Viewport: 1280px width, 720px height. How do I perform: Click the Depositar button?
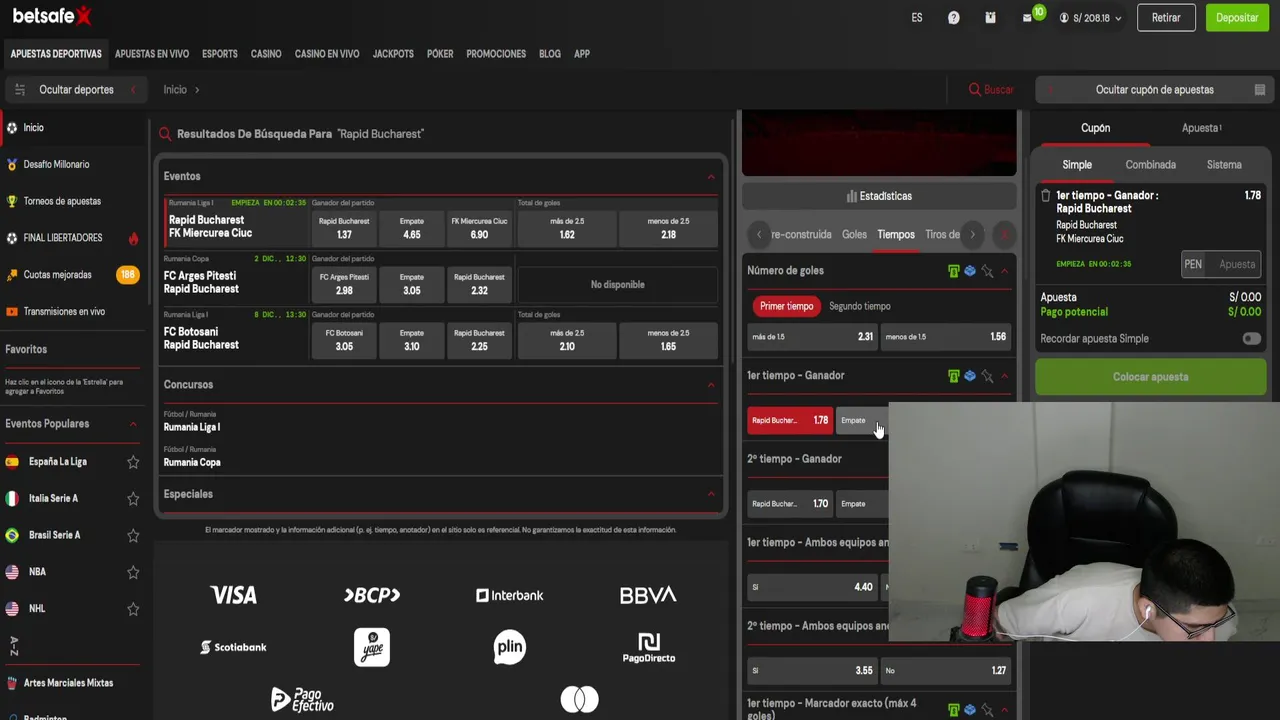1237,18
